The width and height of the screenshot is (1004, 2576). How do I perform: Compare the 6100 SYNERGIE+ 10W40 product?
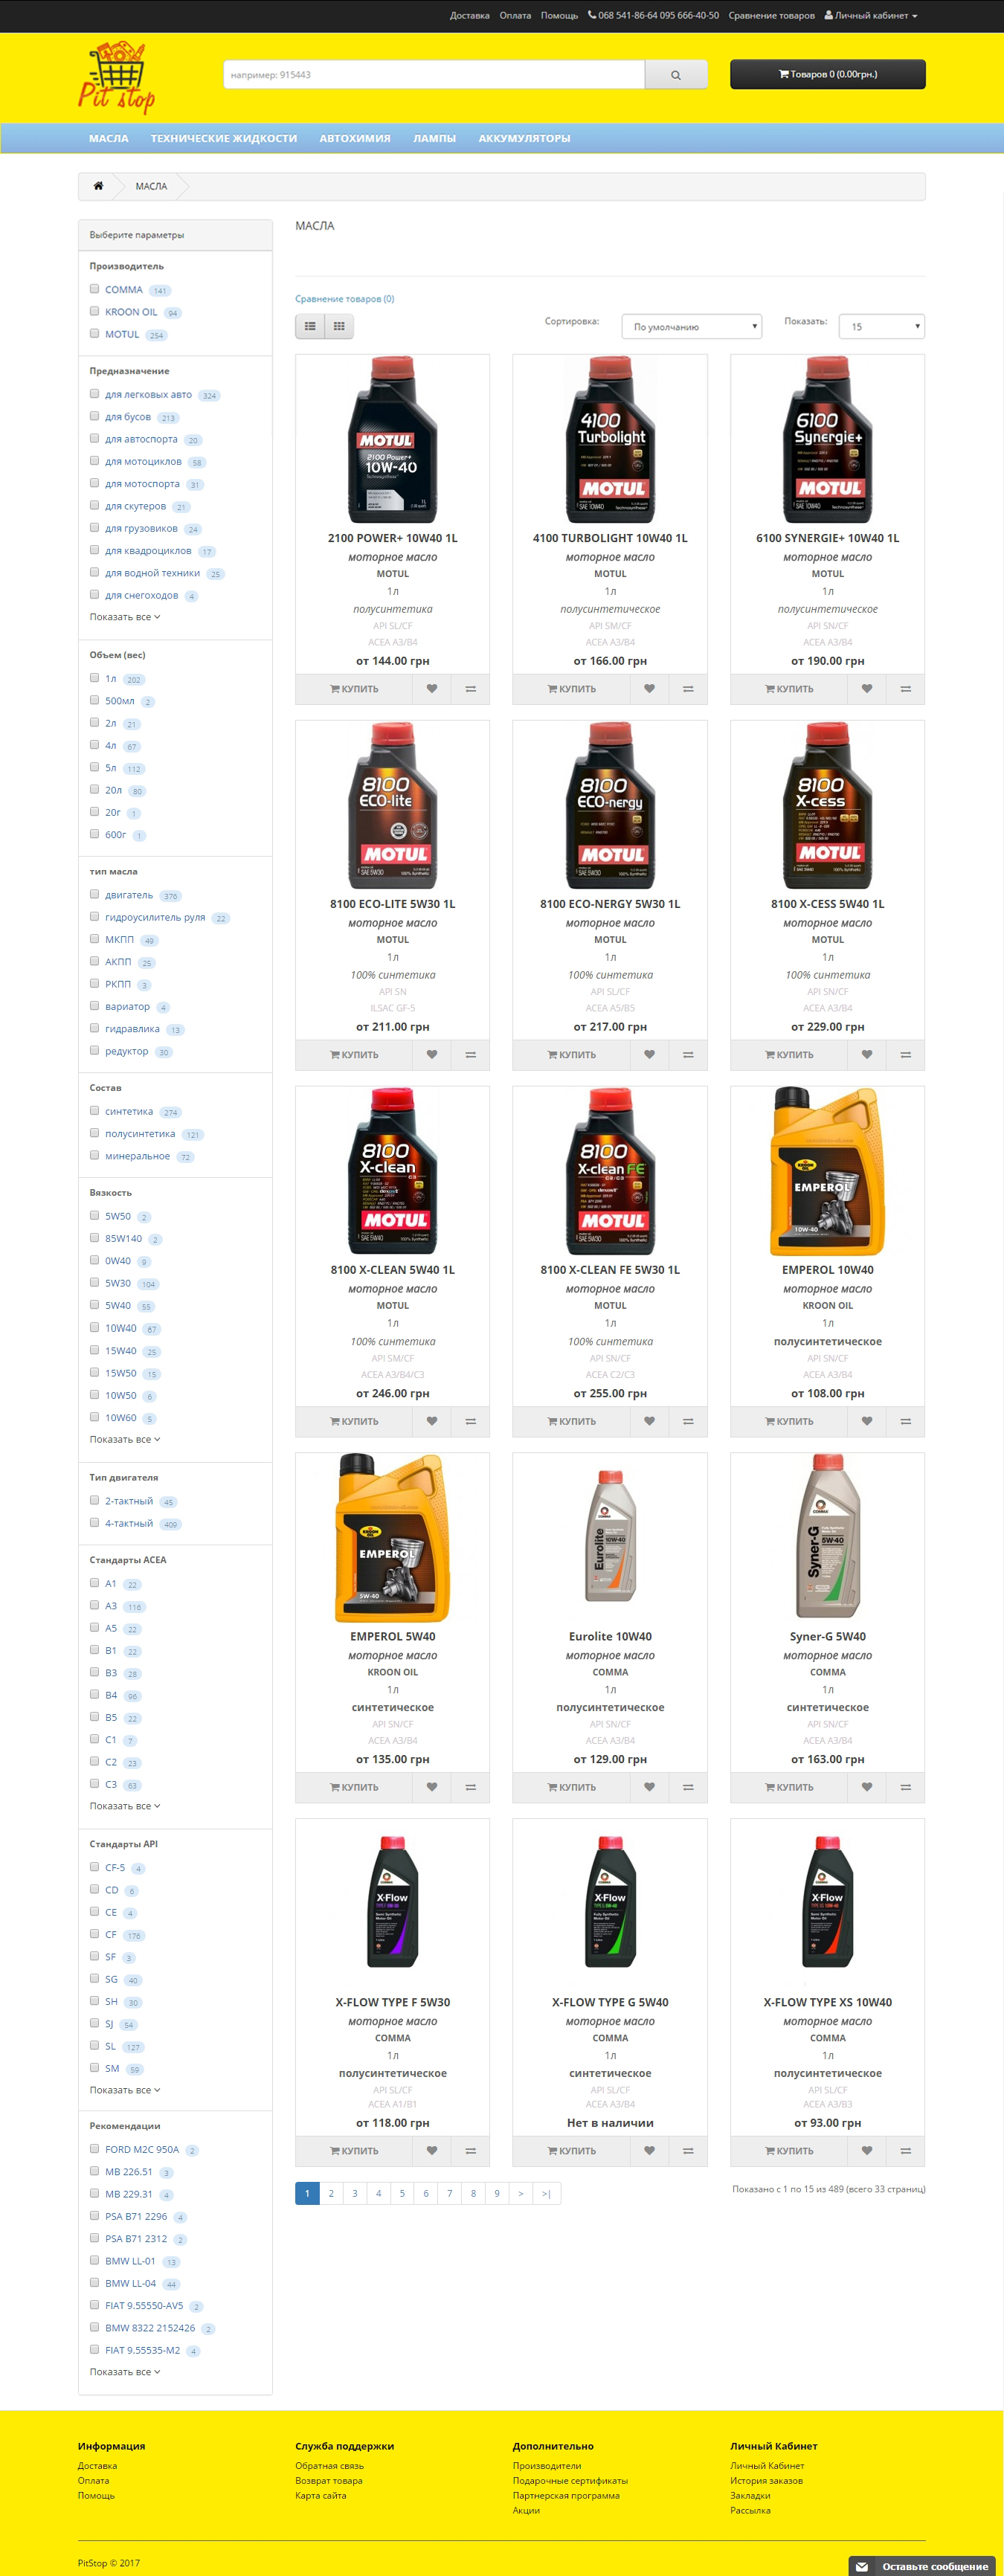coord(905,689)
